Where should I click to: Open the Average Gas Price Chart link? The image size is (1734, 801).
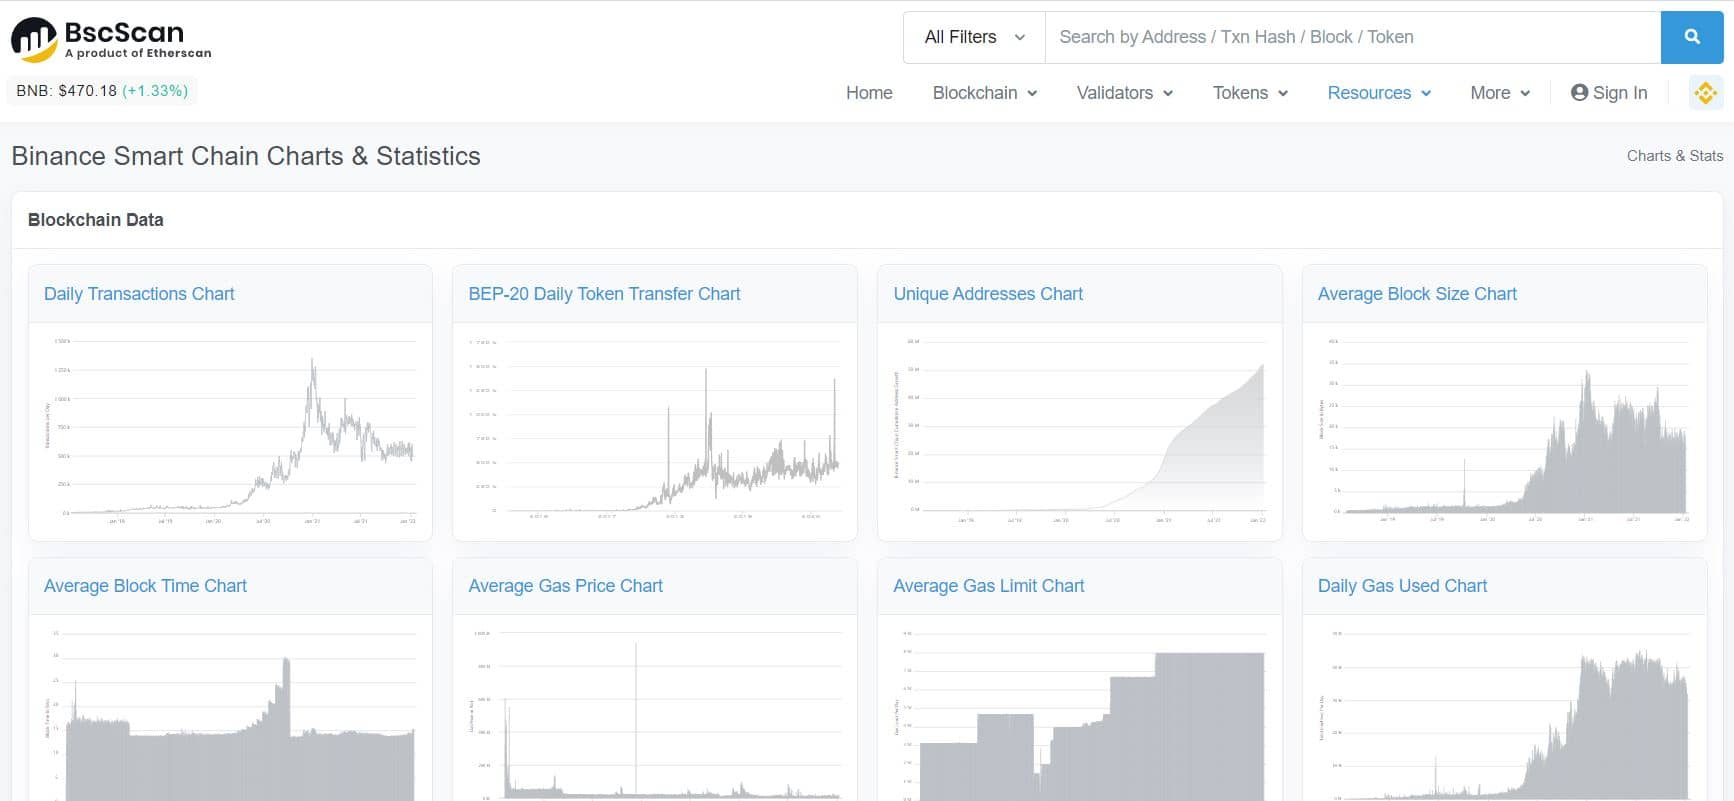point(565,586)
